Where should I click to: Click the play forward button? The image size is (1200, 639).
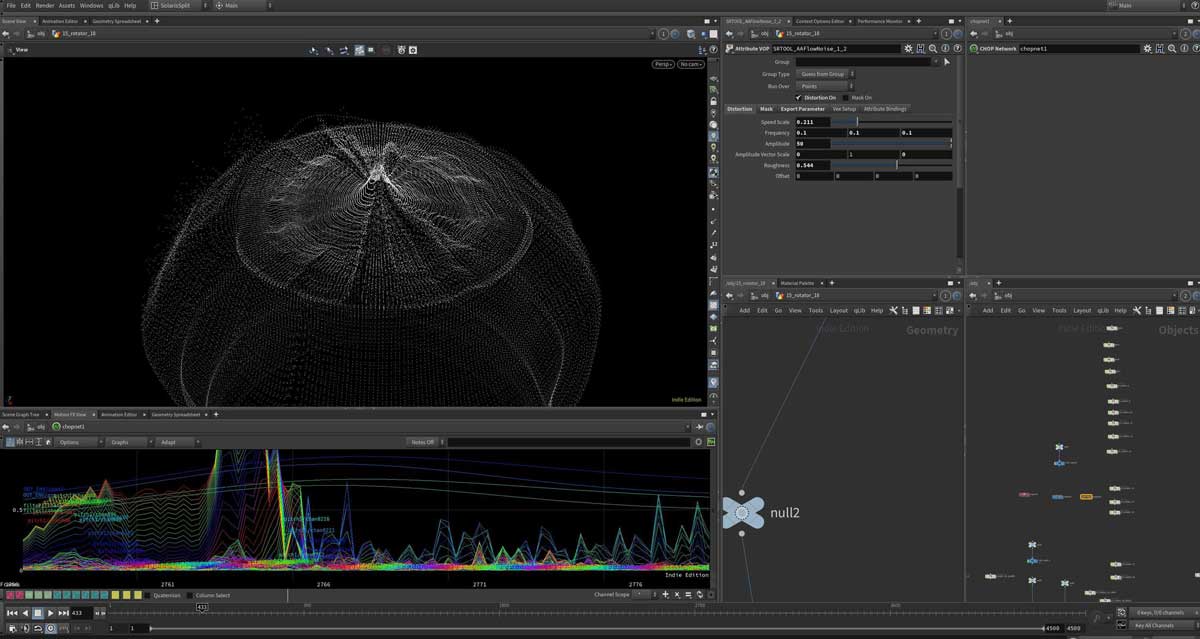pyautogui.click(x=50, y=613)
